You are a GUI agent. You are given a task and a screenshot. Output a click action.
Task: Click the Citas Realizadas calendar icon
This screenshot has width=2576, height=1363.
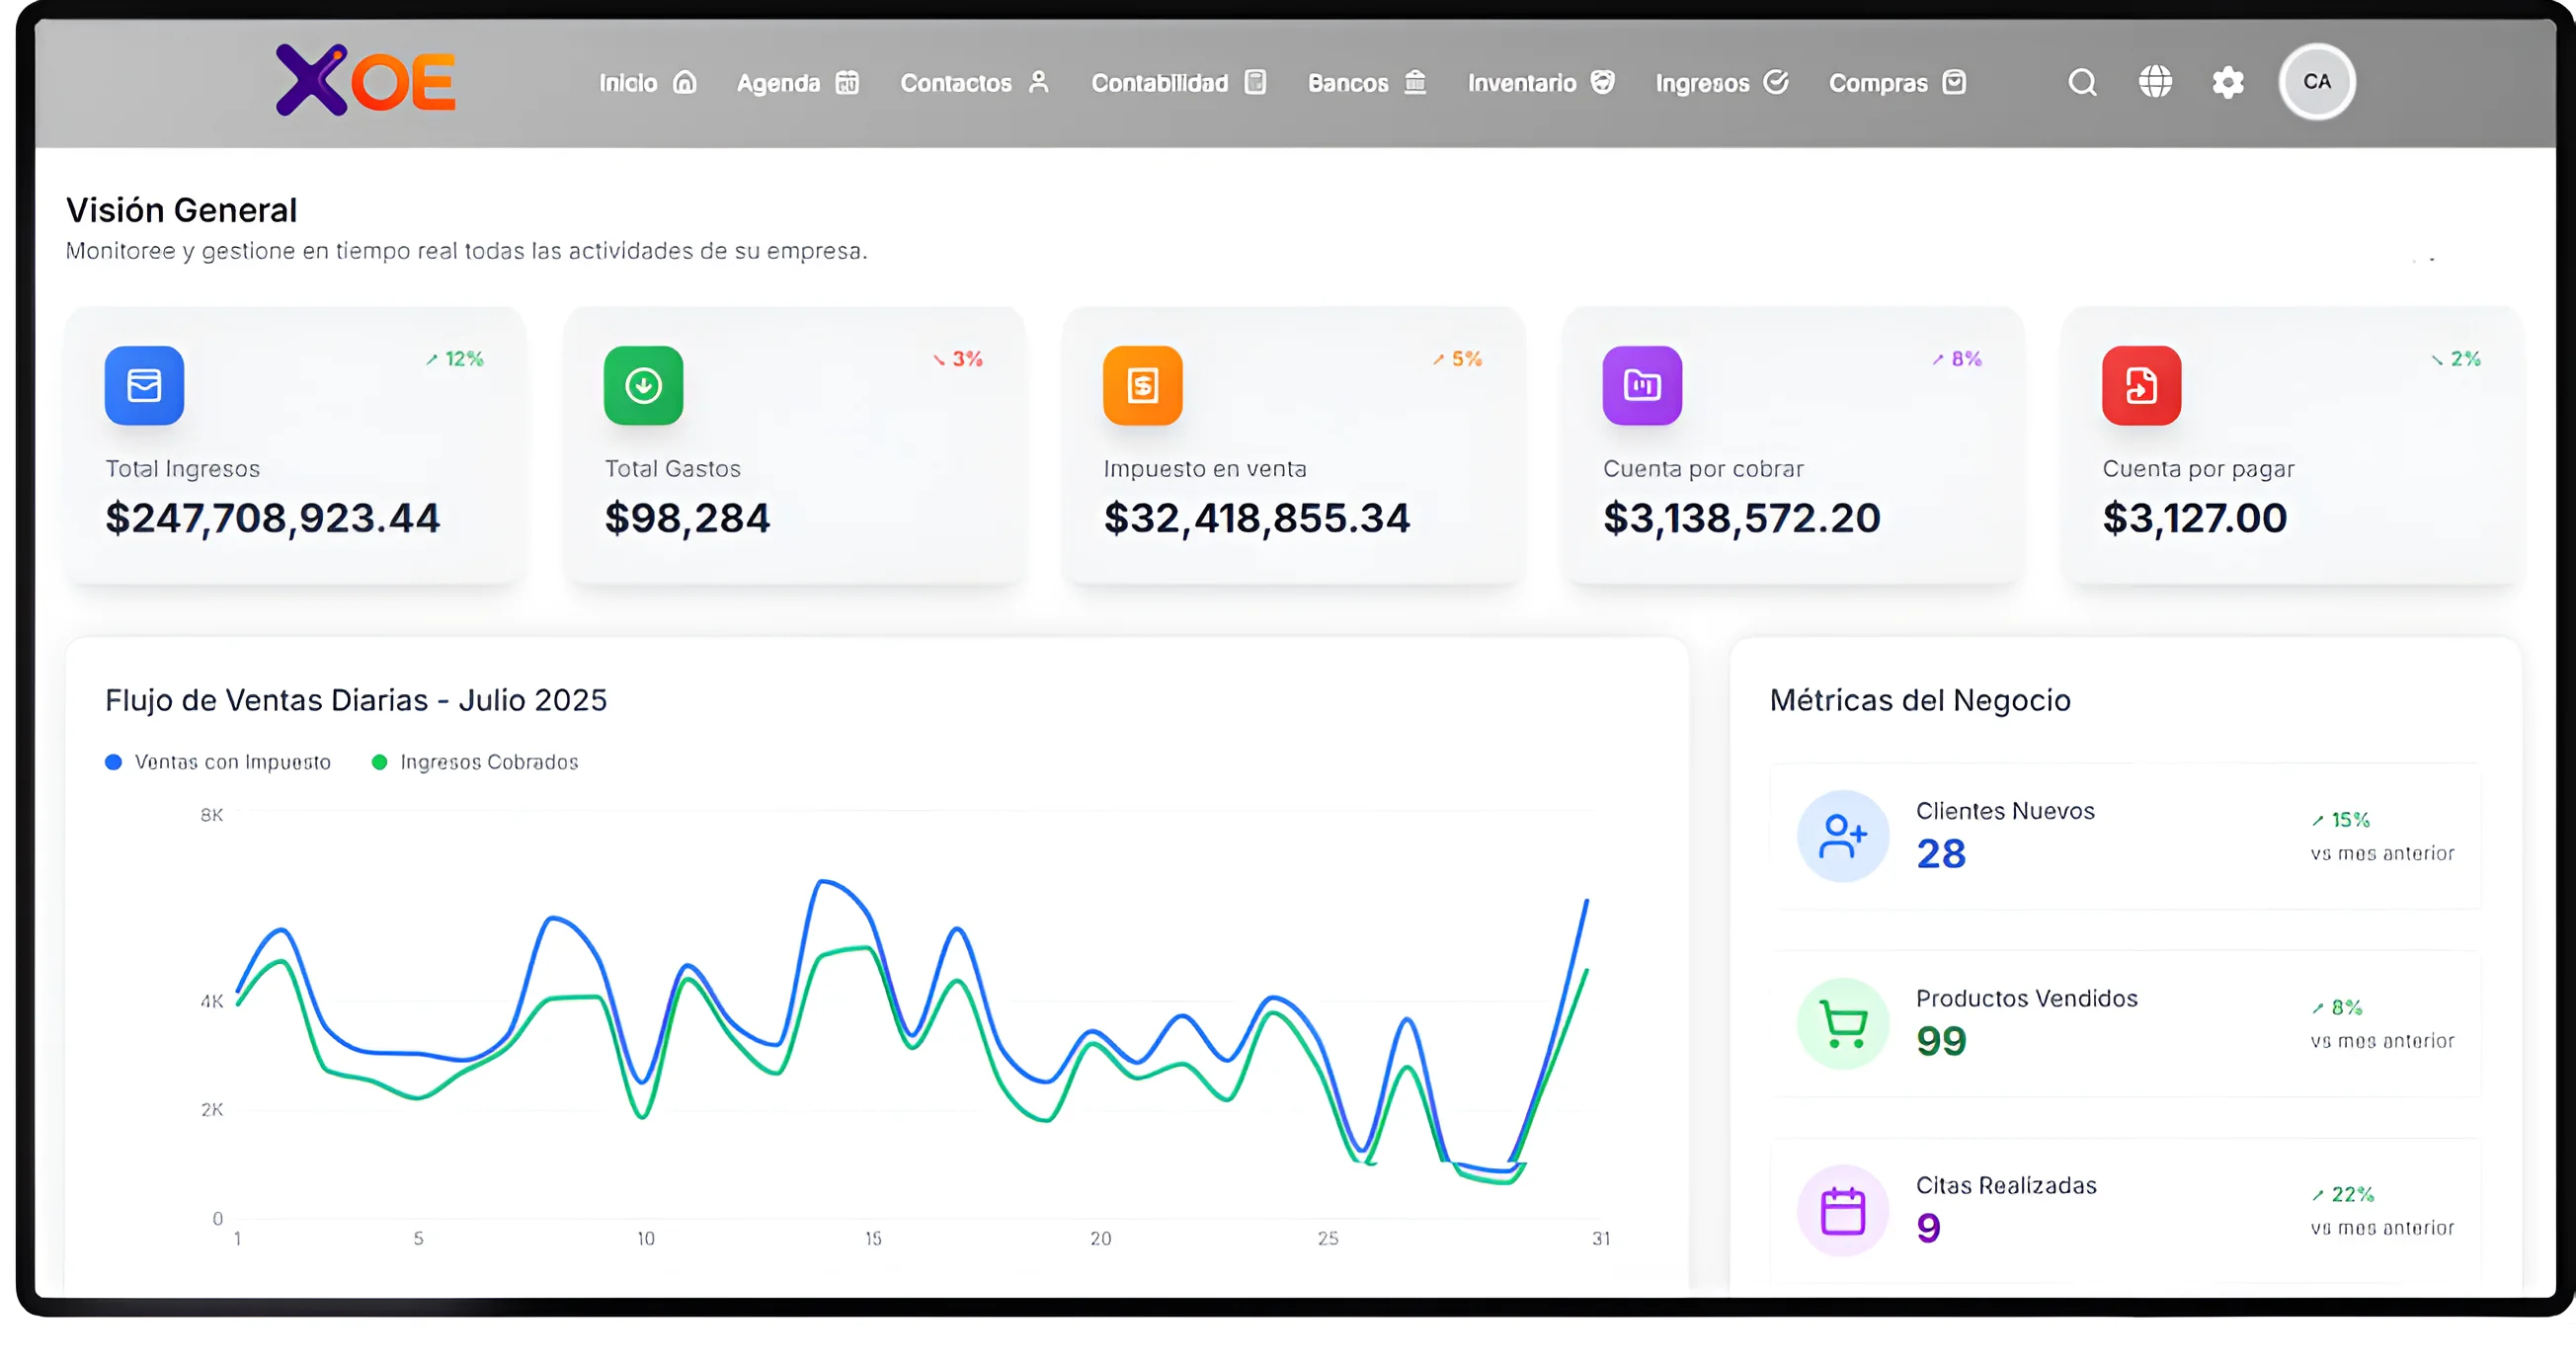1843,1210
